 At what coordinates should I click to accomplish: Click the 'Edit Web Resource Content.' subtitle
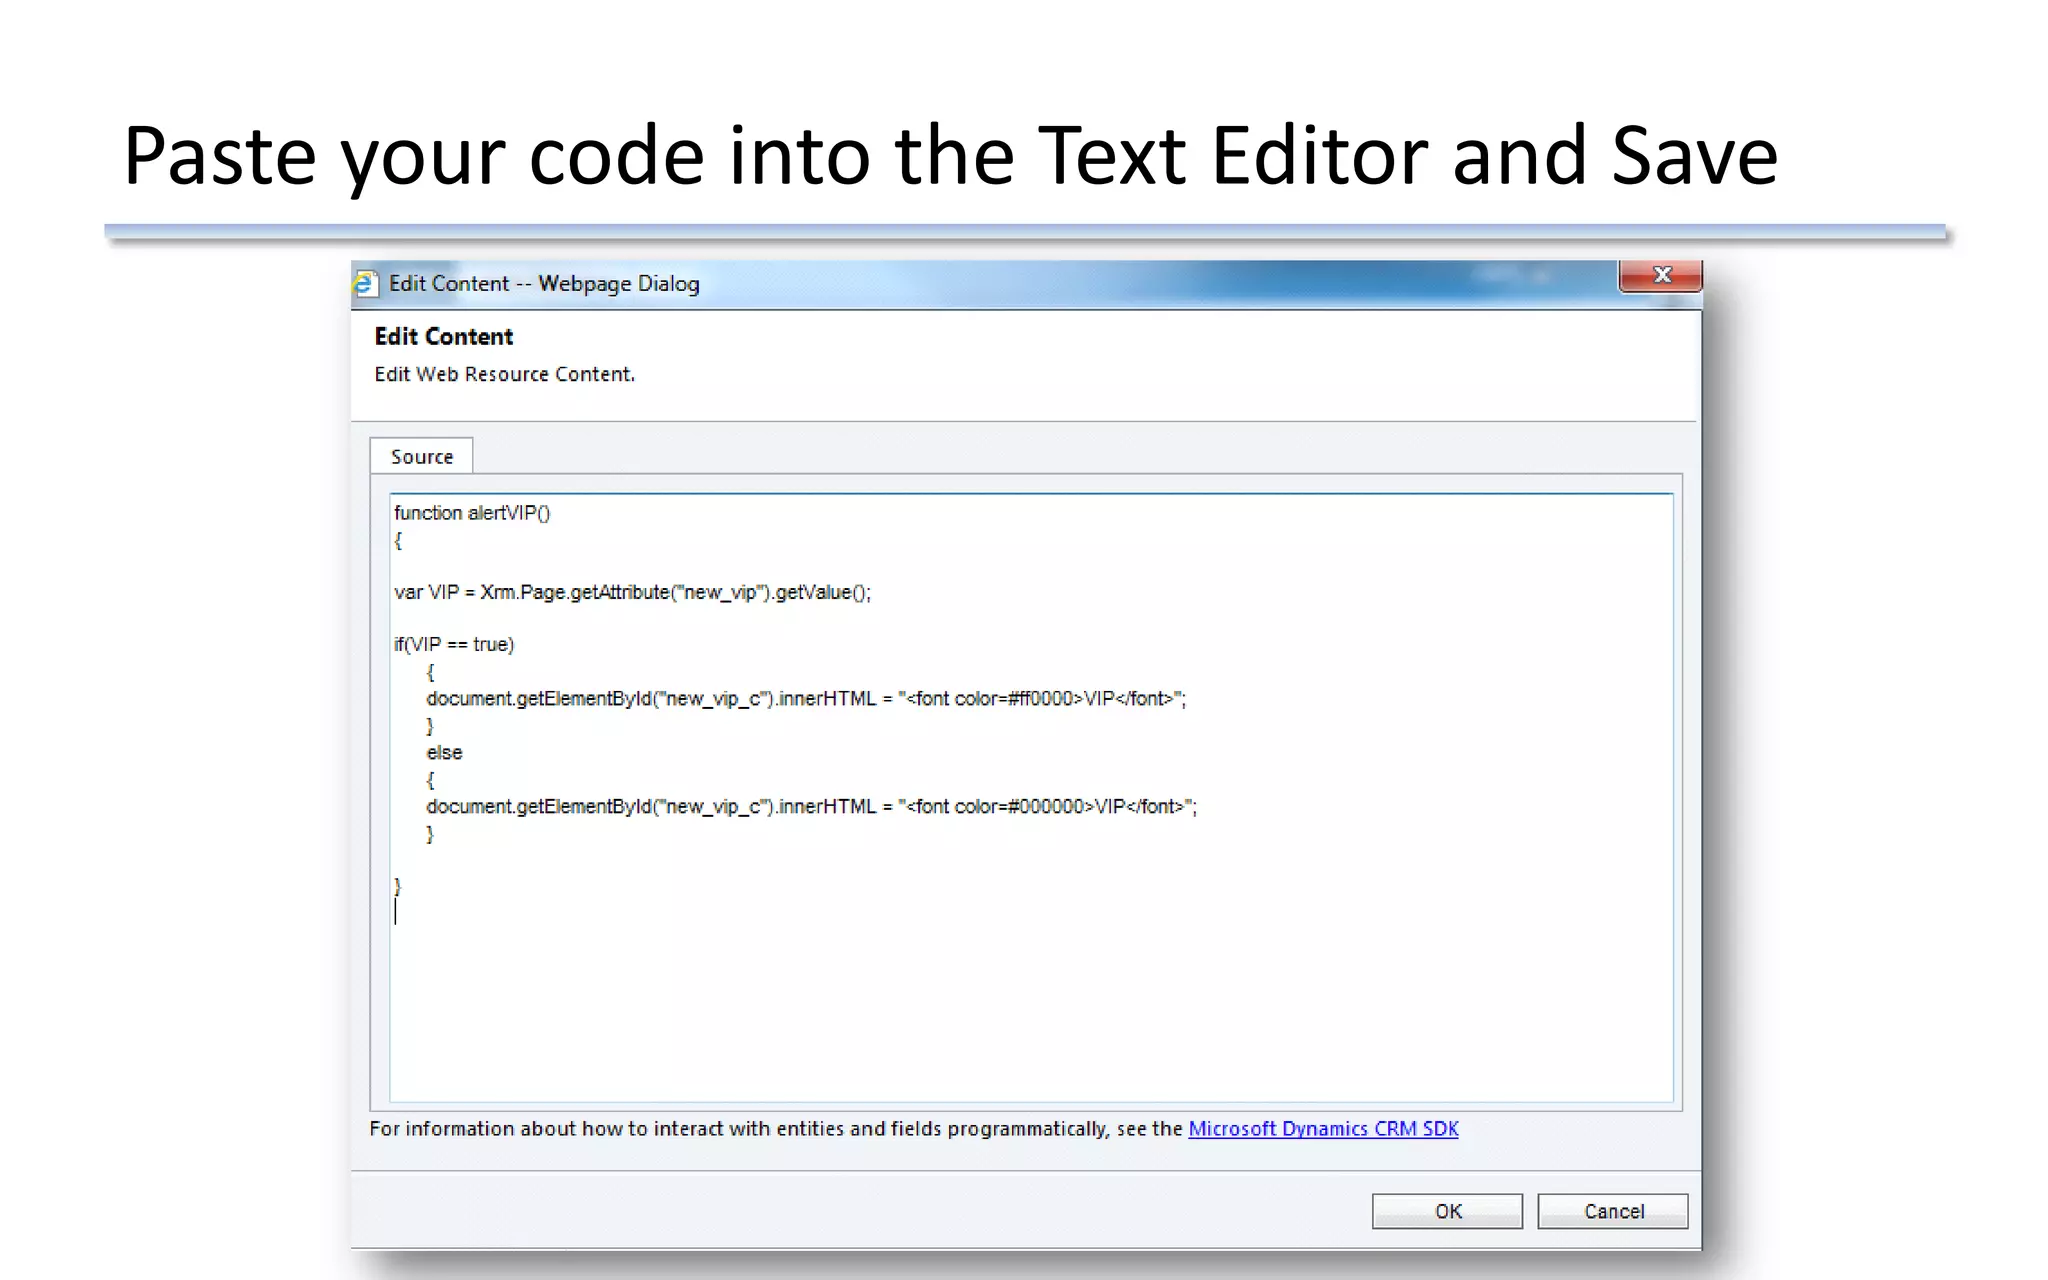(x=504, y=374)
